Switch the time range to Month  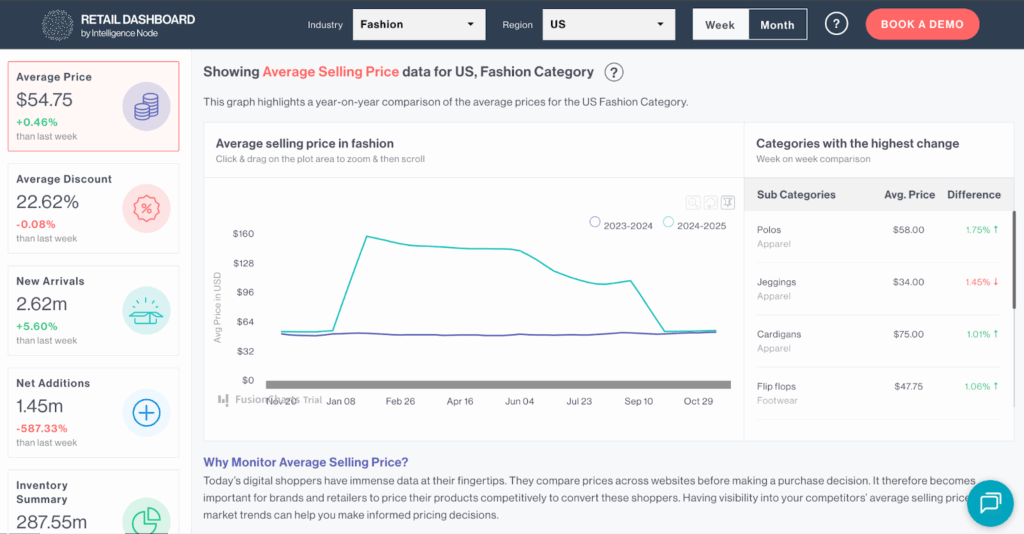(777, 25)
